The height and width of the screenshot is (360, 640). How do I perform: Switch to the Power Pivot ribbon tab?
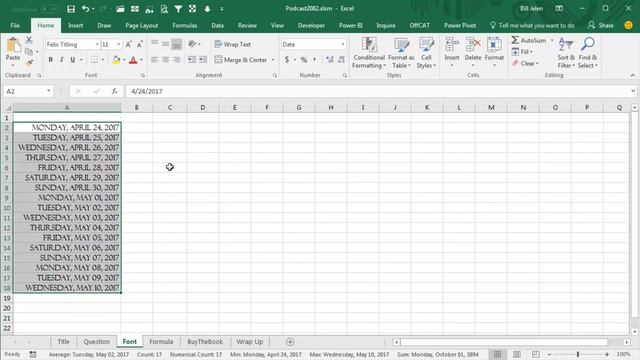pyautogui.click(x=460, y=25)
